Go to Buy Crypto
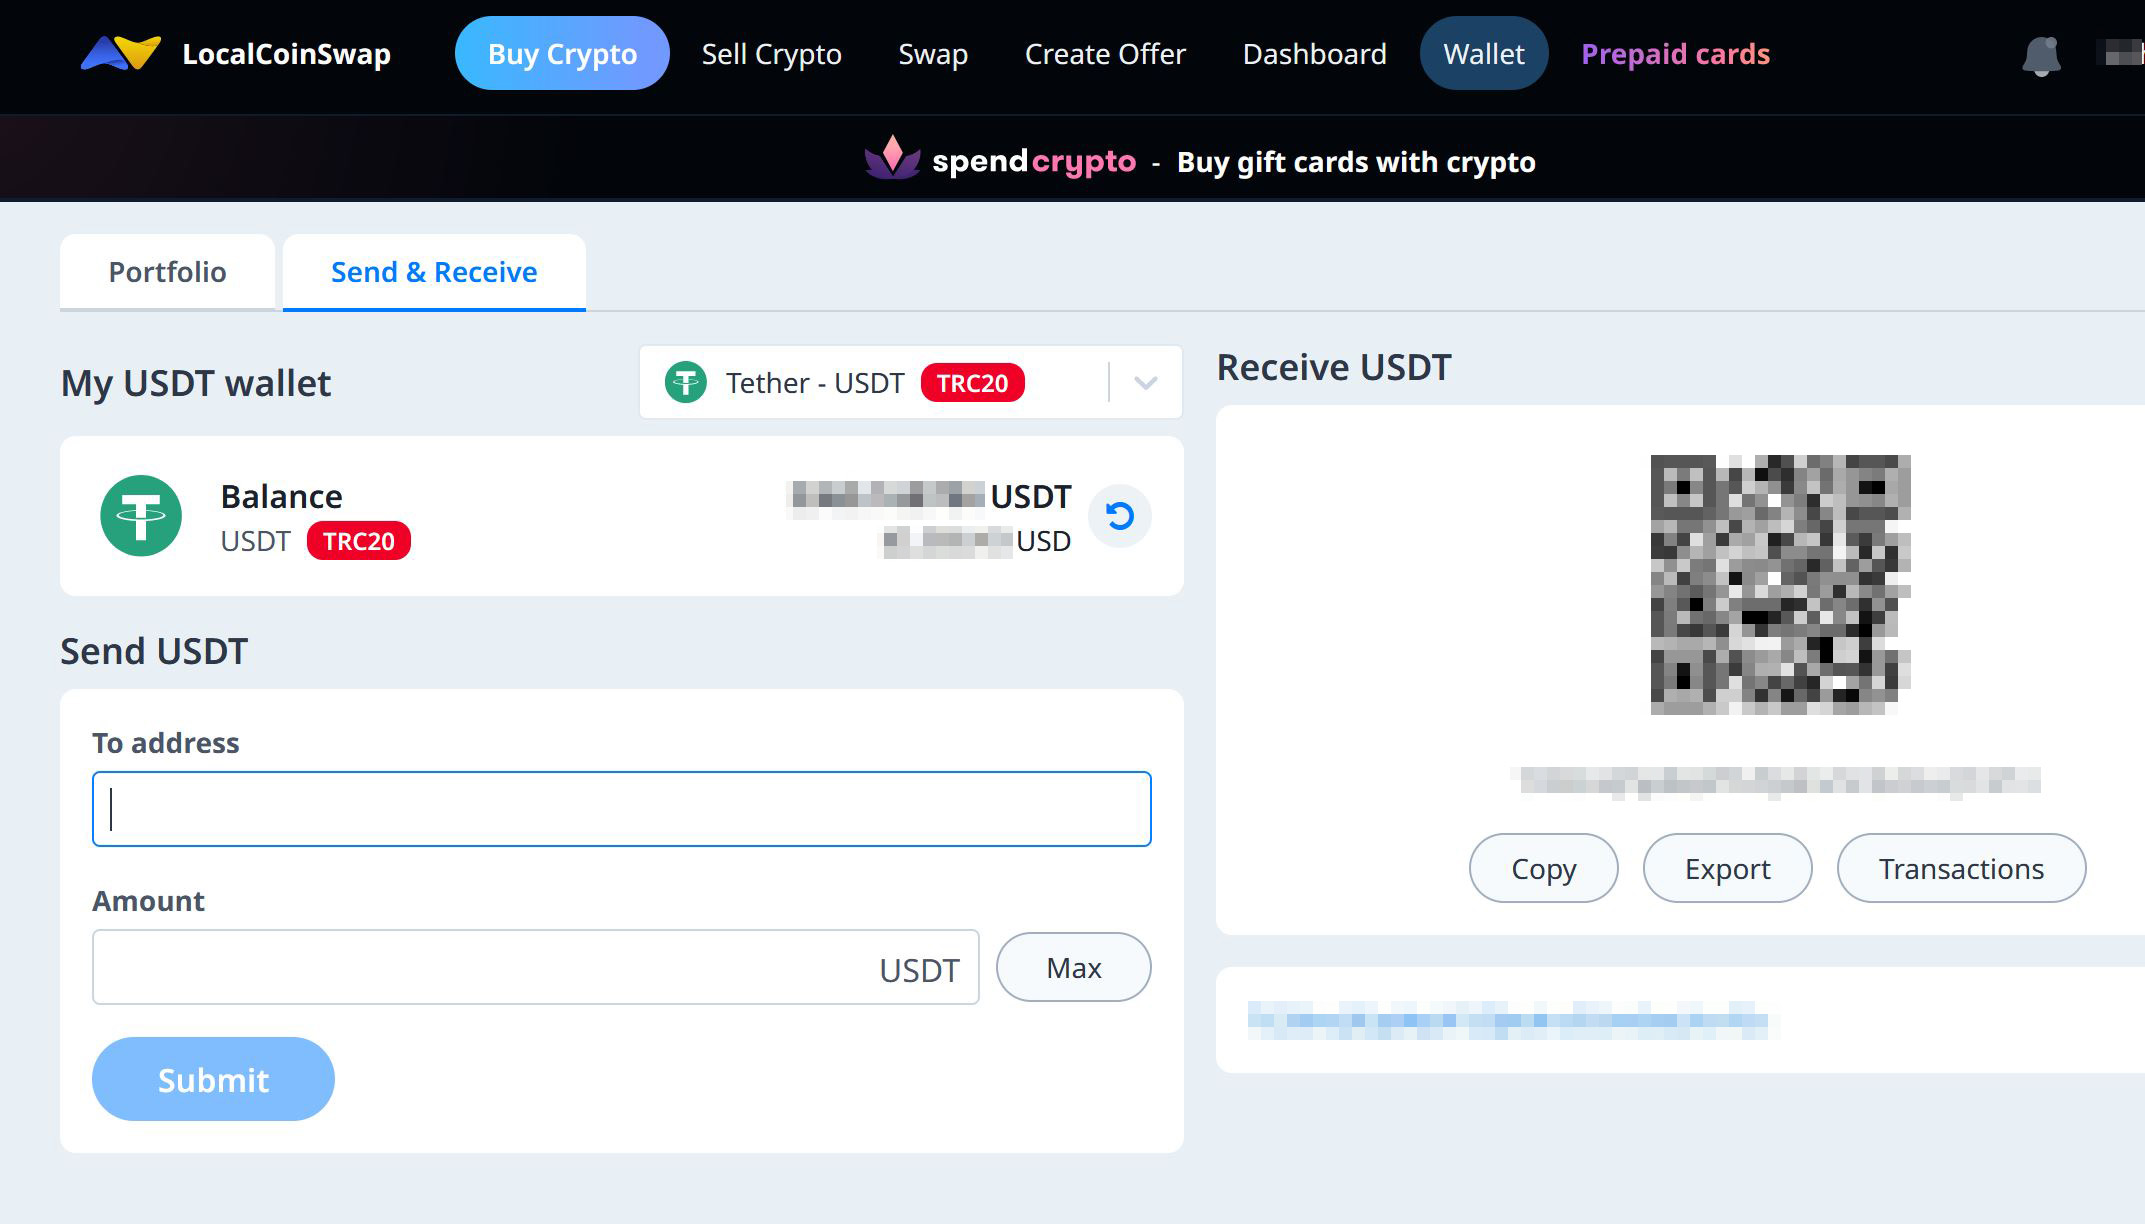The width and height of the screenshot is (2145, 1224). 562,53
